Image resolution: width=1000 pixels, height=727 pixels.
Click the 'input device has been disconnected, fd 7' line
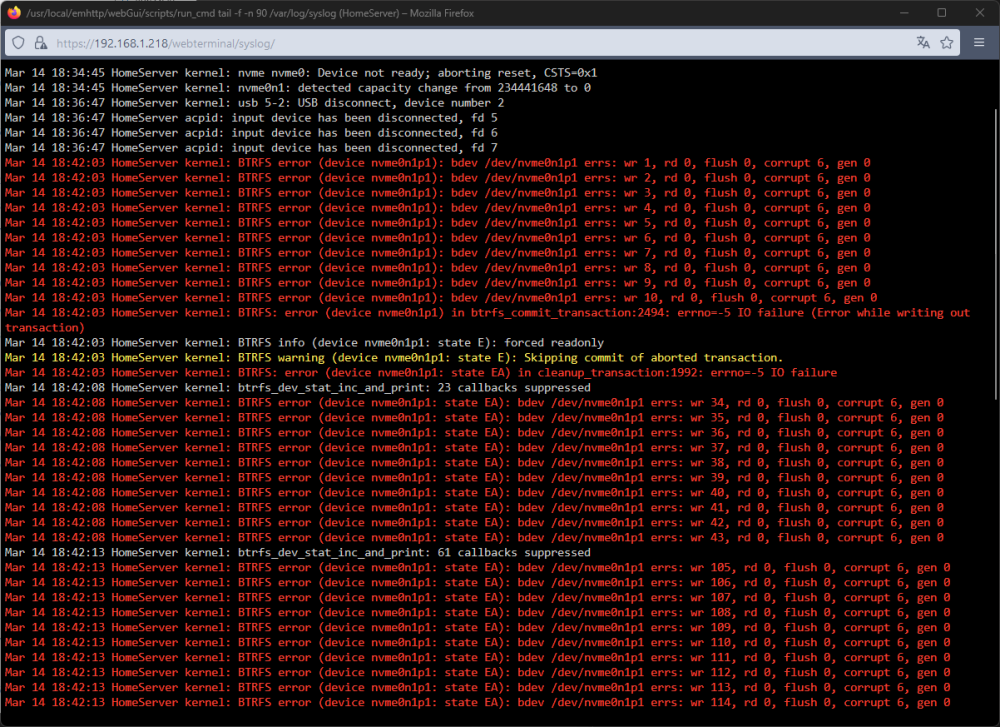(251, 148)
